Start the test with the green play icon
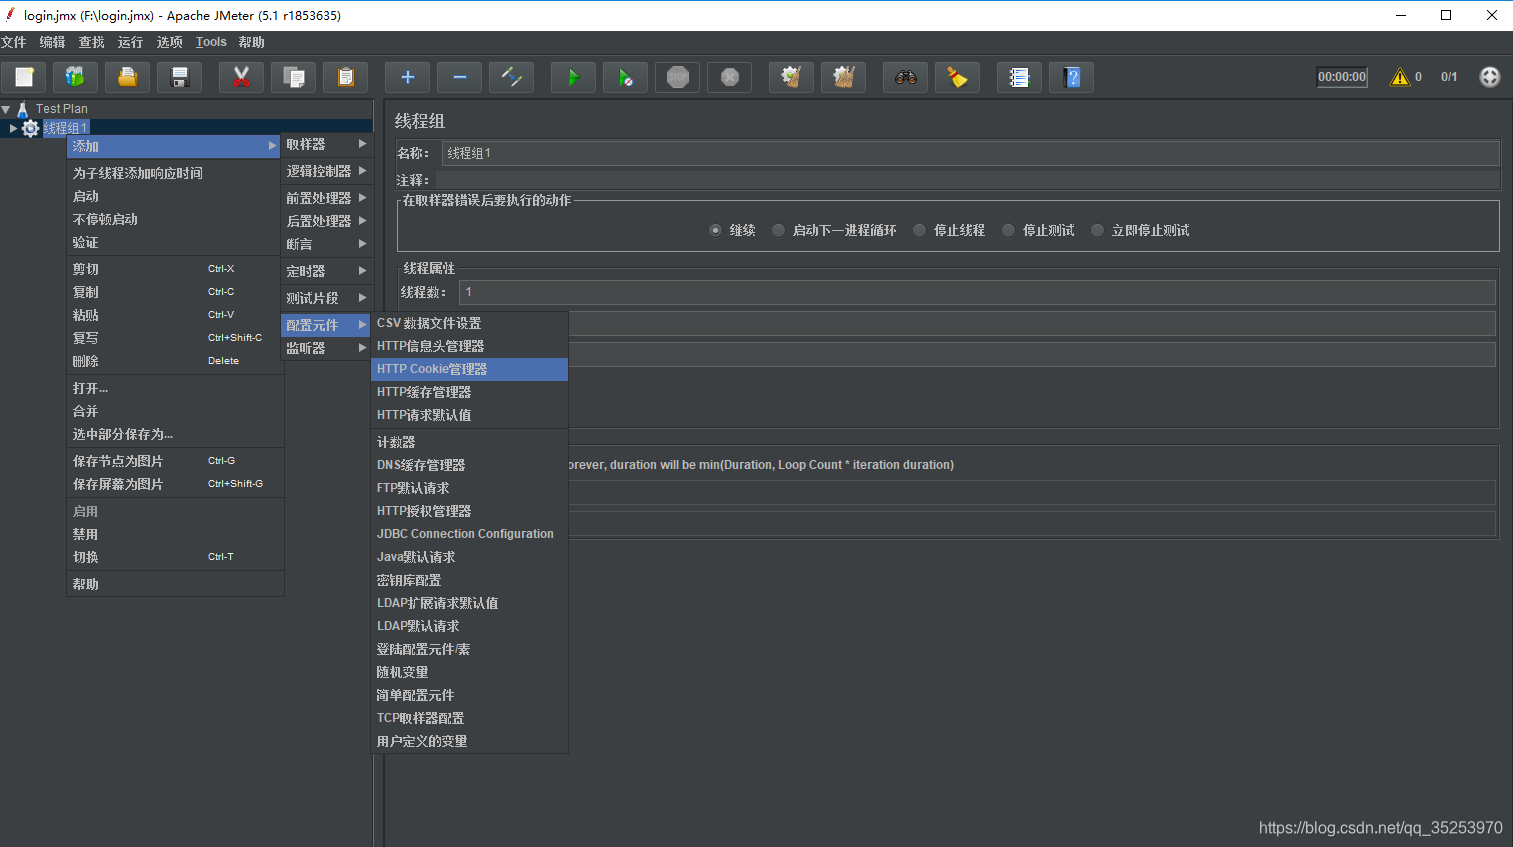 (573, 77)
